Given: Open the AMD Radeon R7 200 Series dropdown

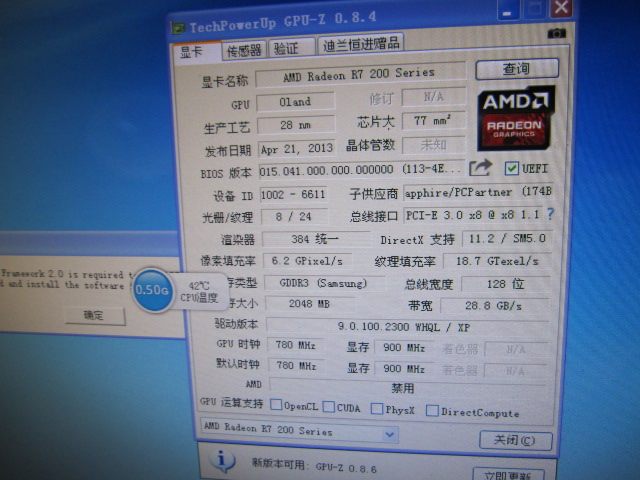Looking at the screenshot, I should [298, 430].
